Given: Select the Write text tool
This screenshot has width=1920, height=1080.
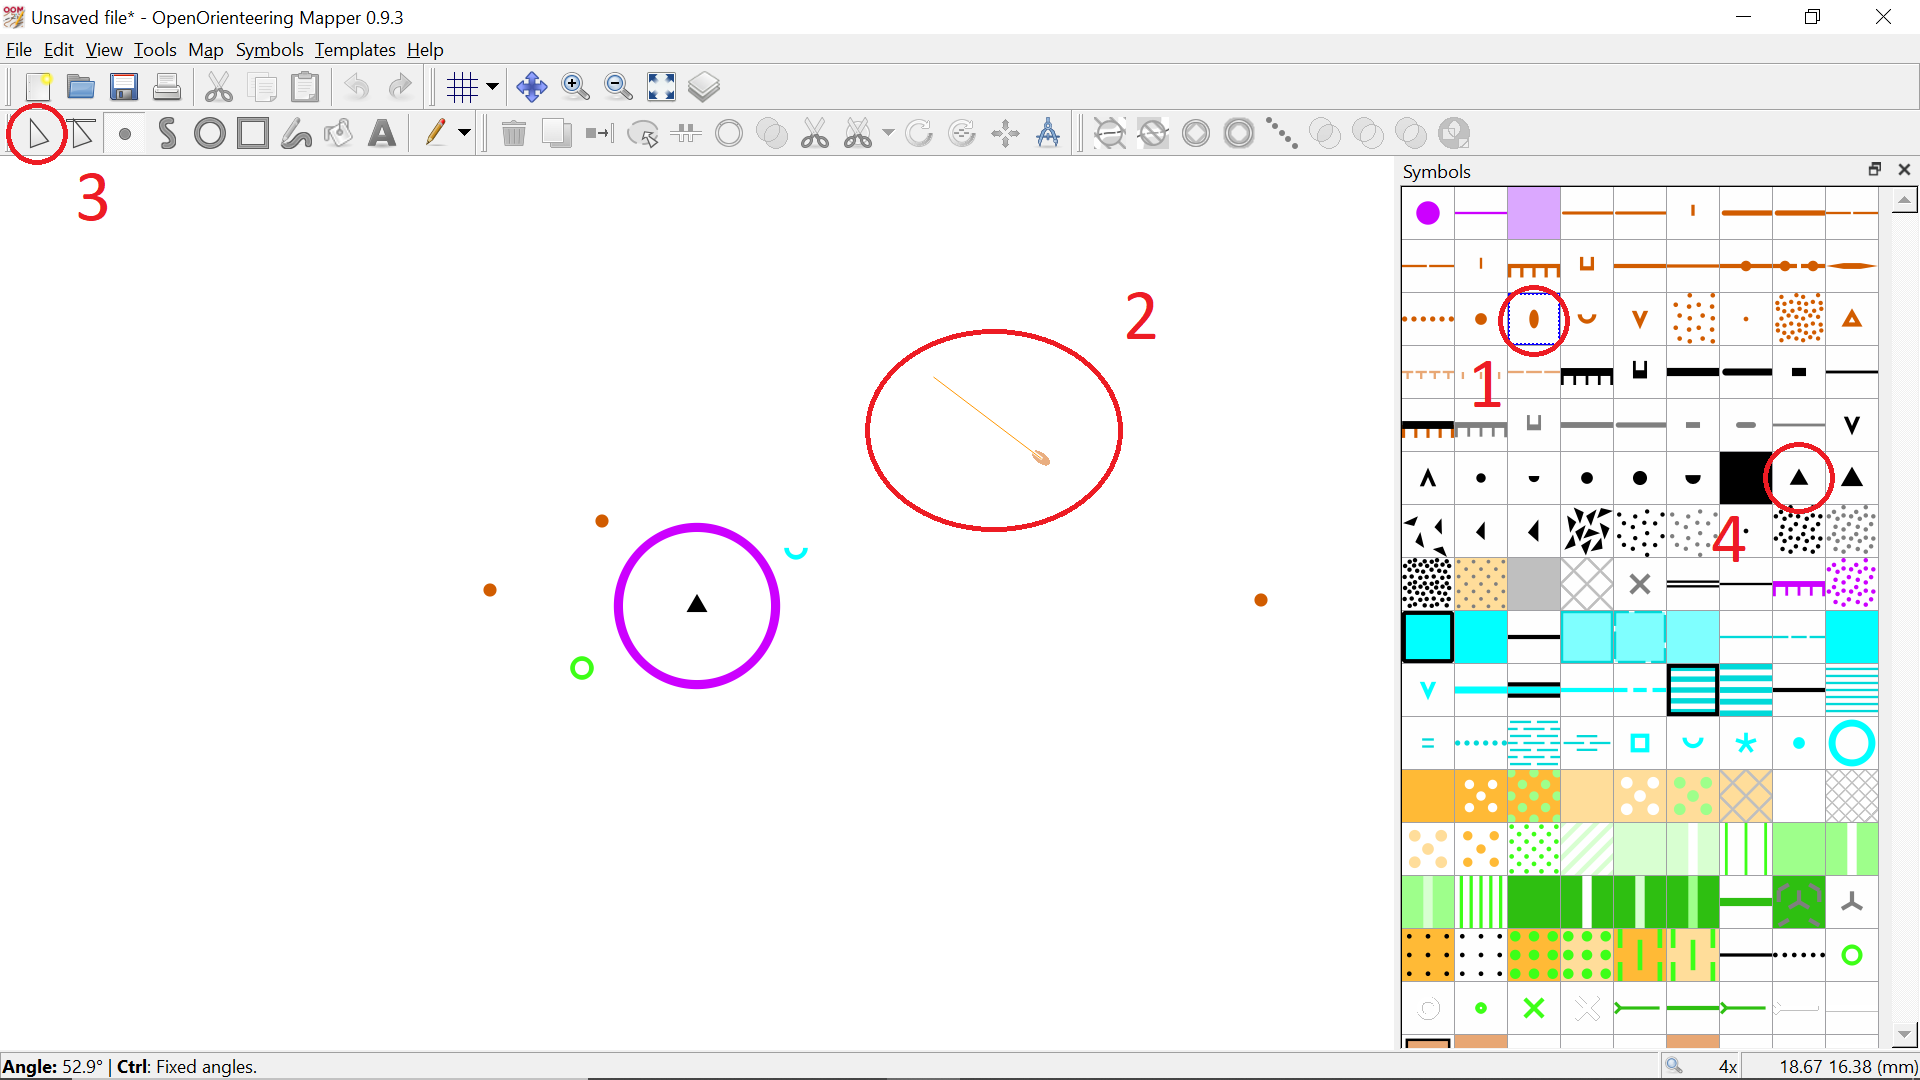Looking at the screenshot, I should pyautogui.click(x=382, y=133).
